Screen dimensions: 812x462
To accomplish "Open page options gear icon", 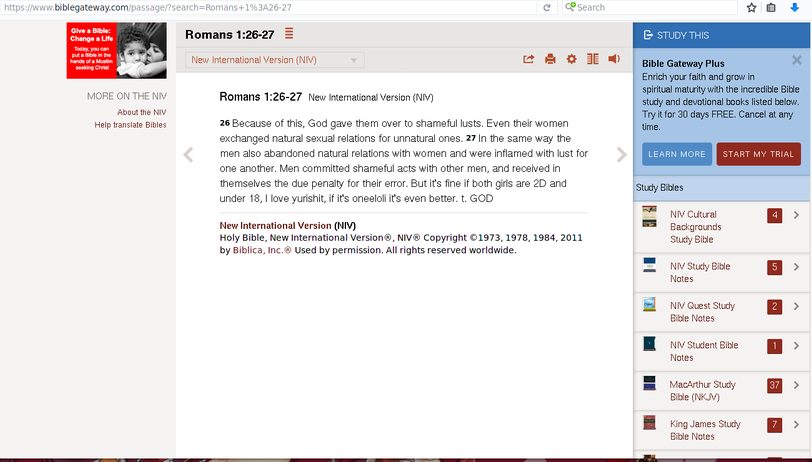I will click(x=571, y=59).
